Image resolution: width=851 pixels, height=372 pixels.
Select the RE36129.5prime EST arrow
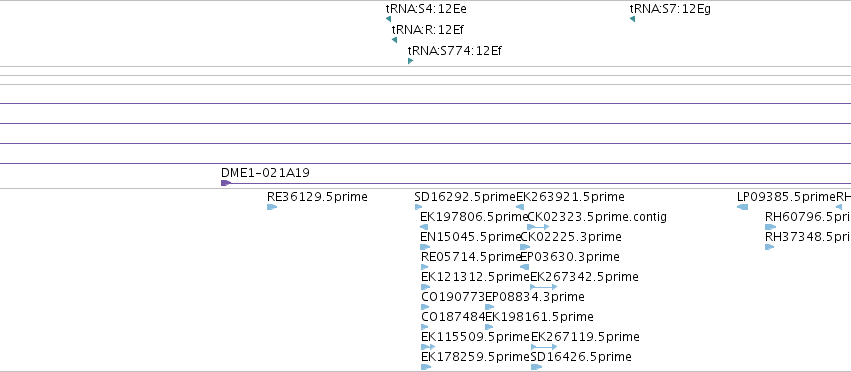pos(272,207)
